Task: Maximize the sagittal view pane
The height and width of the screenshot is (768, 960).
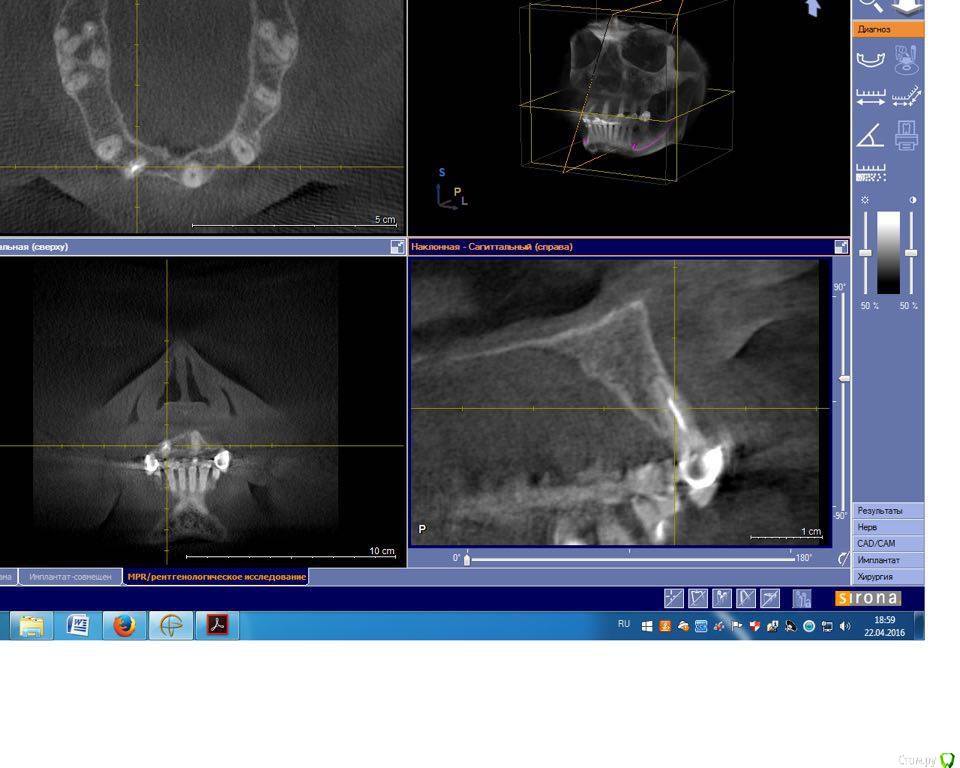Action: [x=840, y=247]
